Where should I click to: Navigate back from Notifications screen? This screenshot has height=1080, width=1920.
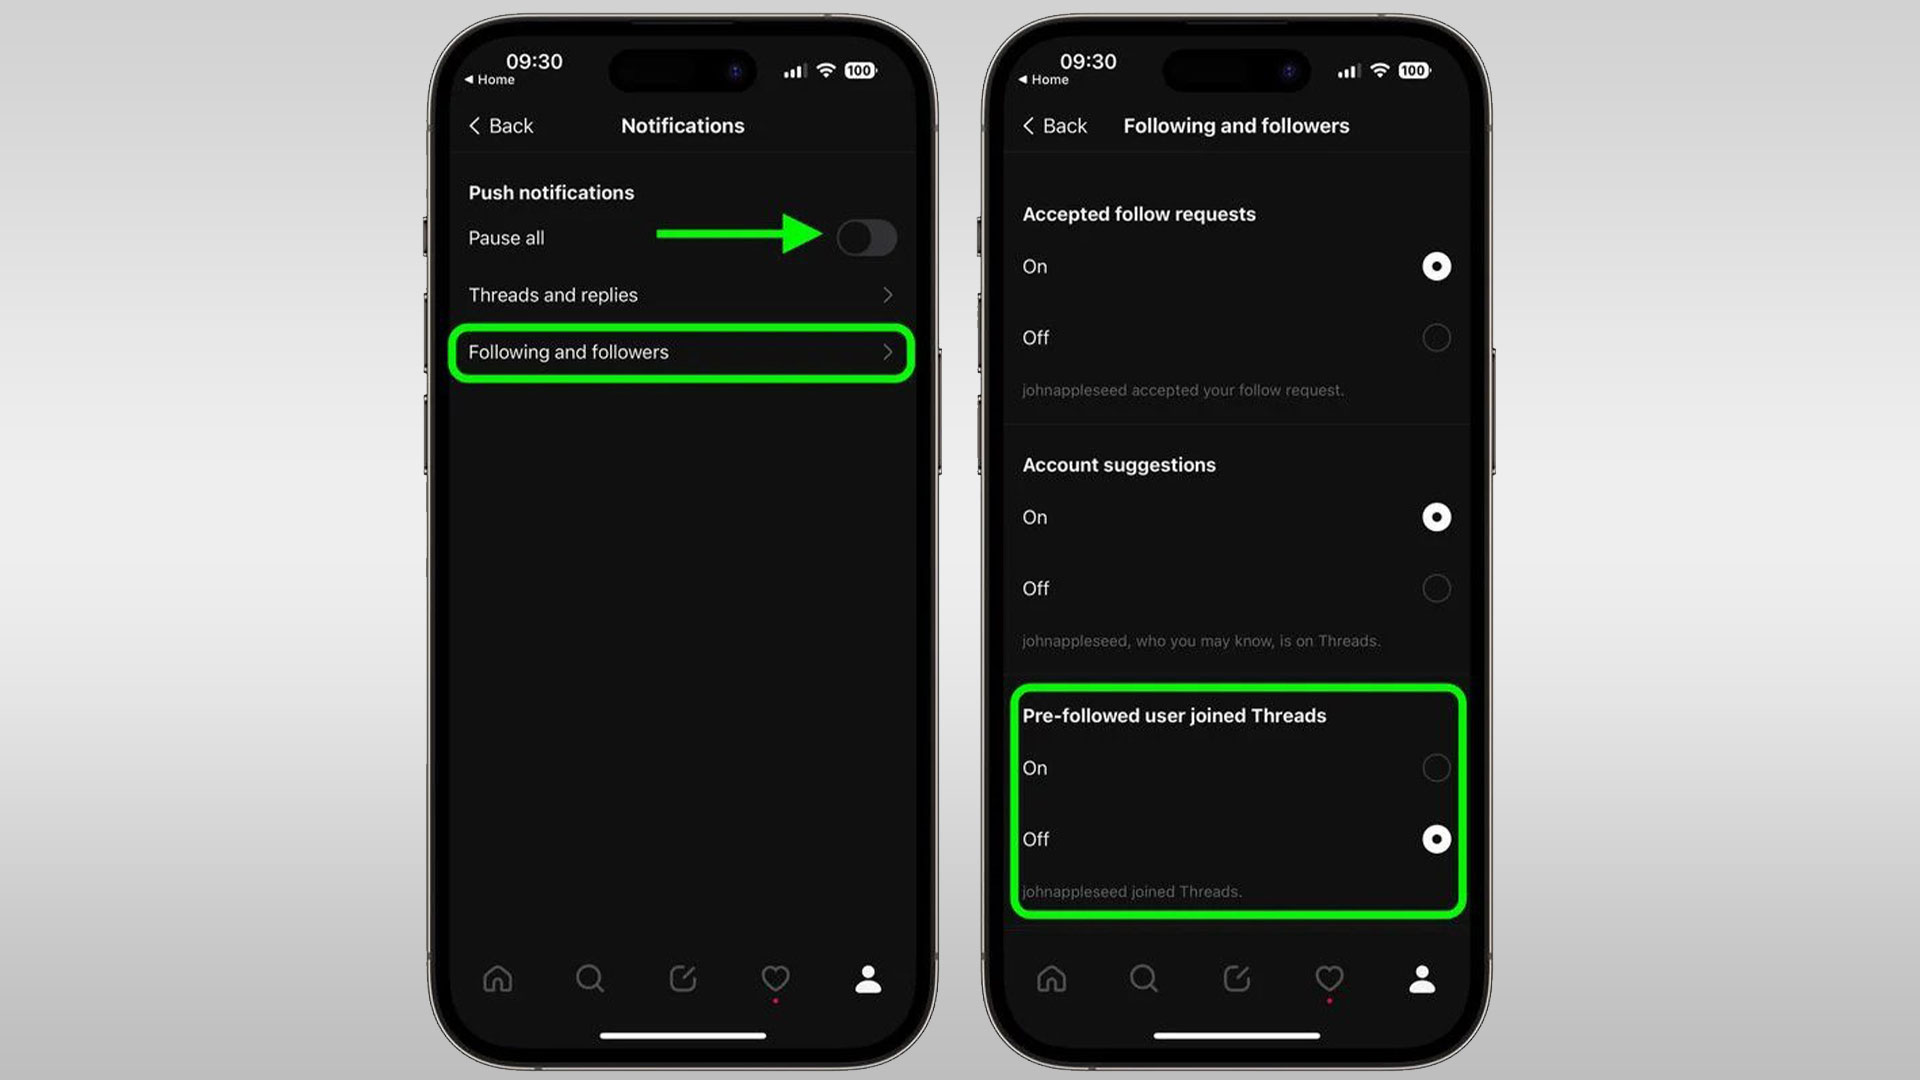click(500, 125)
